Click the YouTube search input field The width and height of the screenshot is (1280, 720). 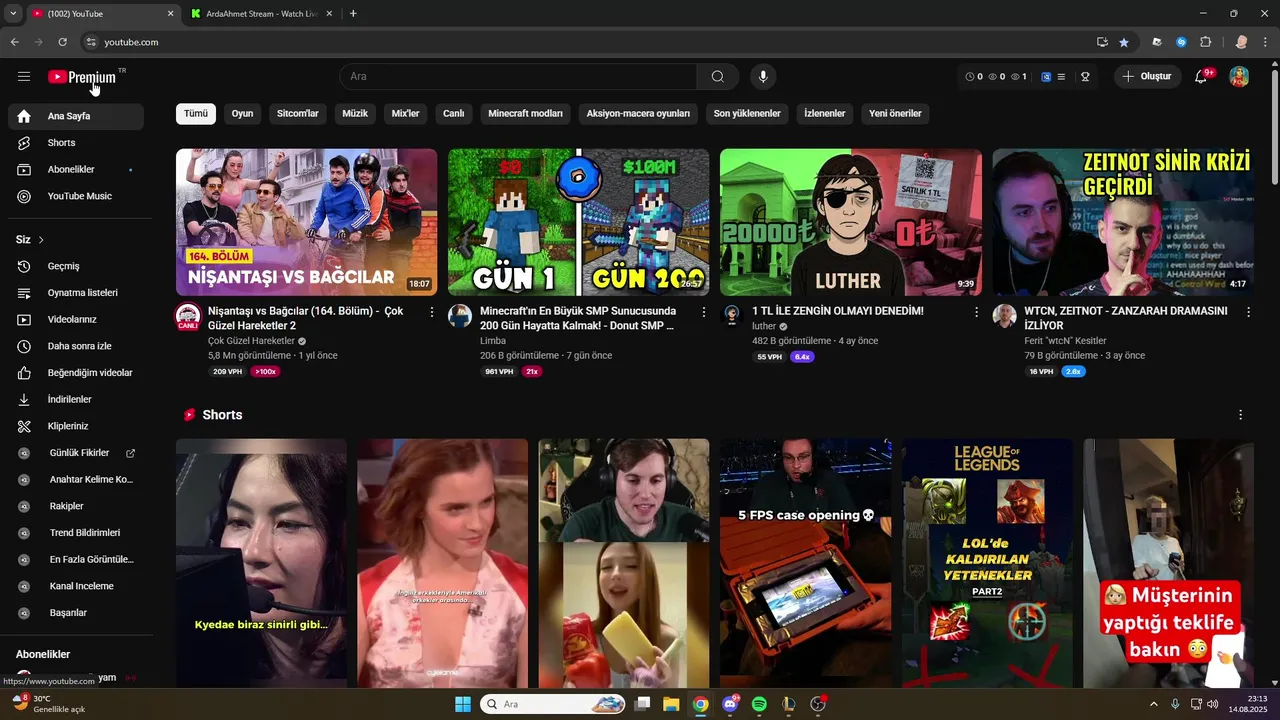point(518,77)
